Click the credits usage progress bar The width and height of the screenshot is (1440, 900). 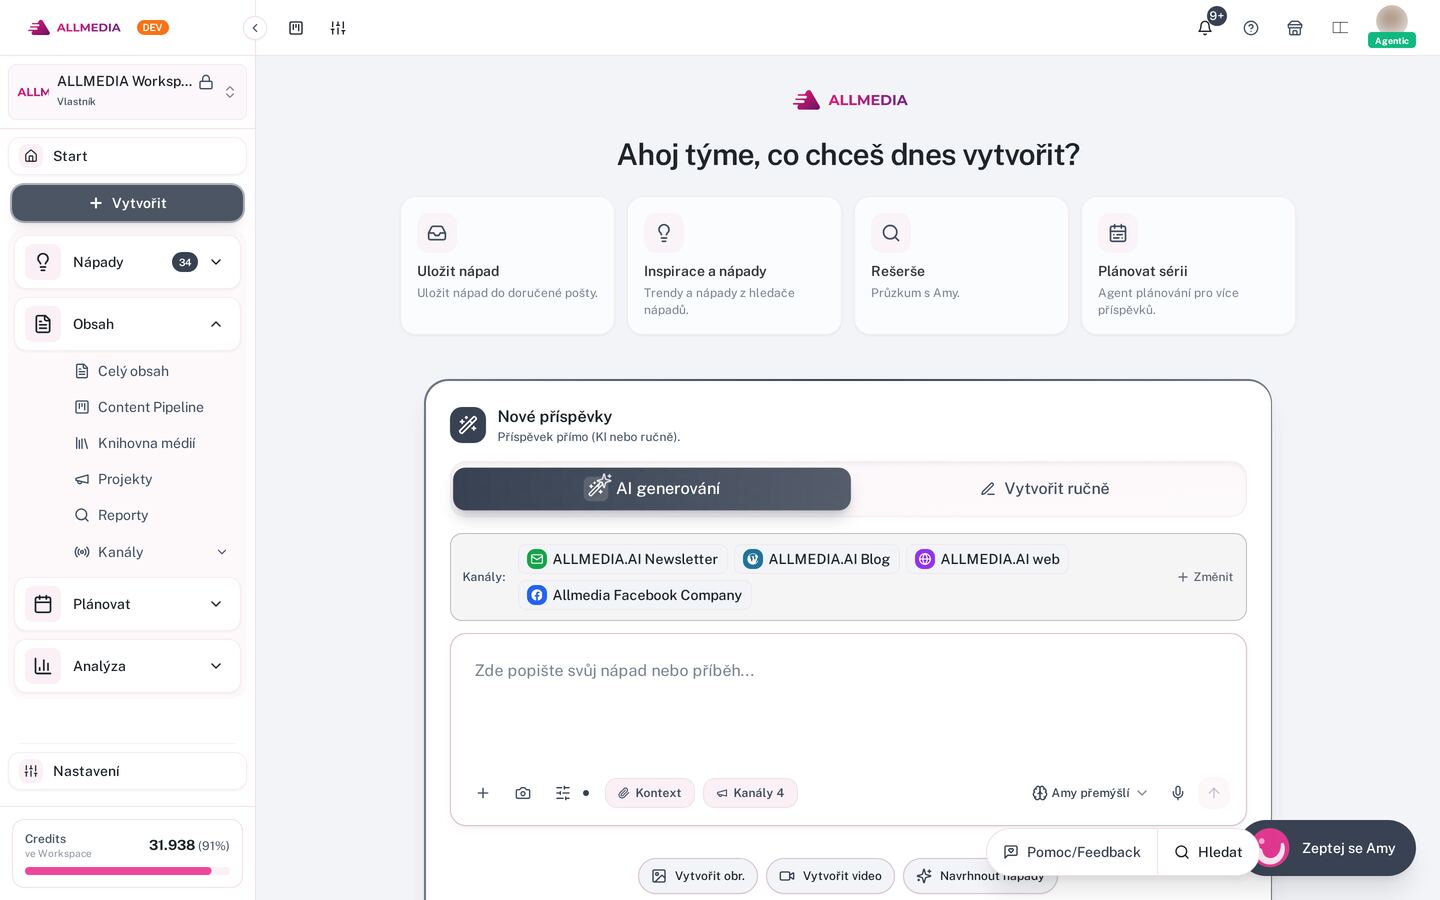point(127,871)
